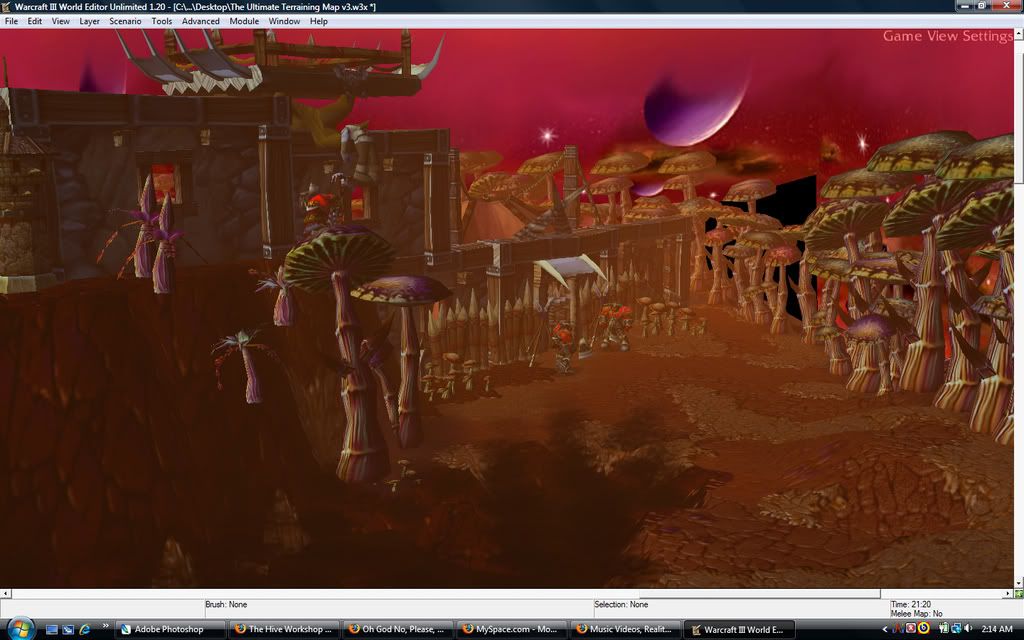This screenshot has width=1024, height=640.
Task: Click the 'Time: 21:20' status entry
Action: (911, 605)
